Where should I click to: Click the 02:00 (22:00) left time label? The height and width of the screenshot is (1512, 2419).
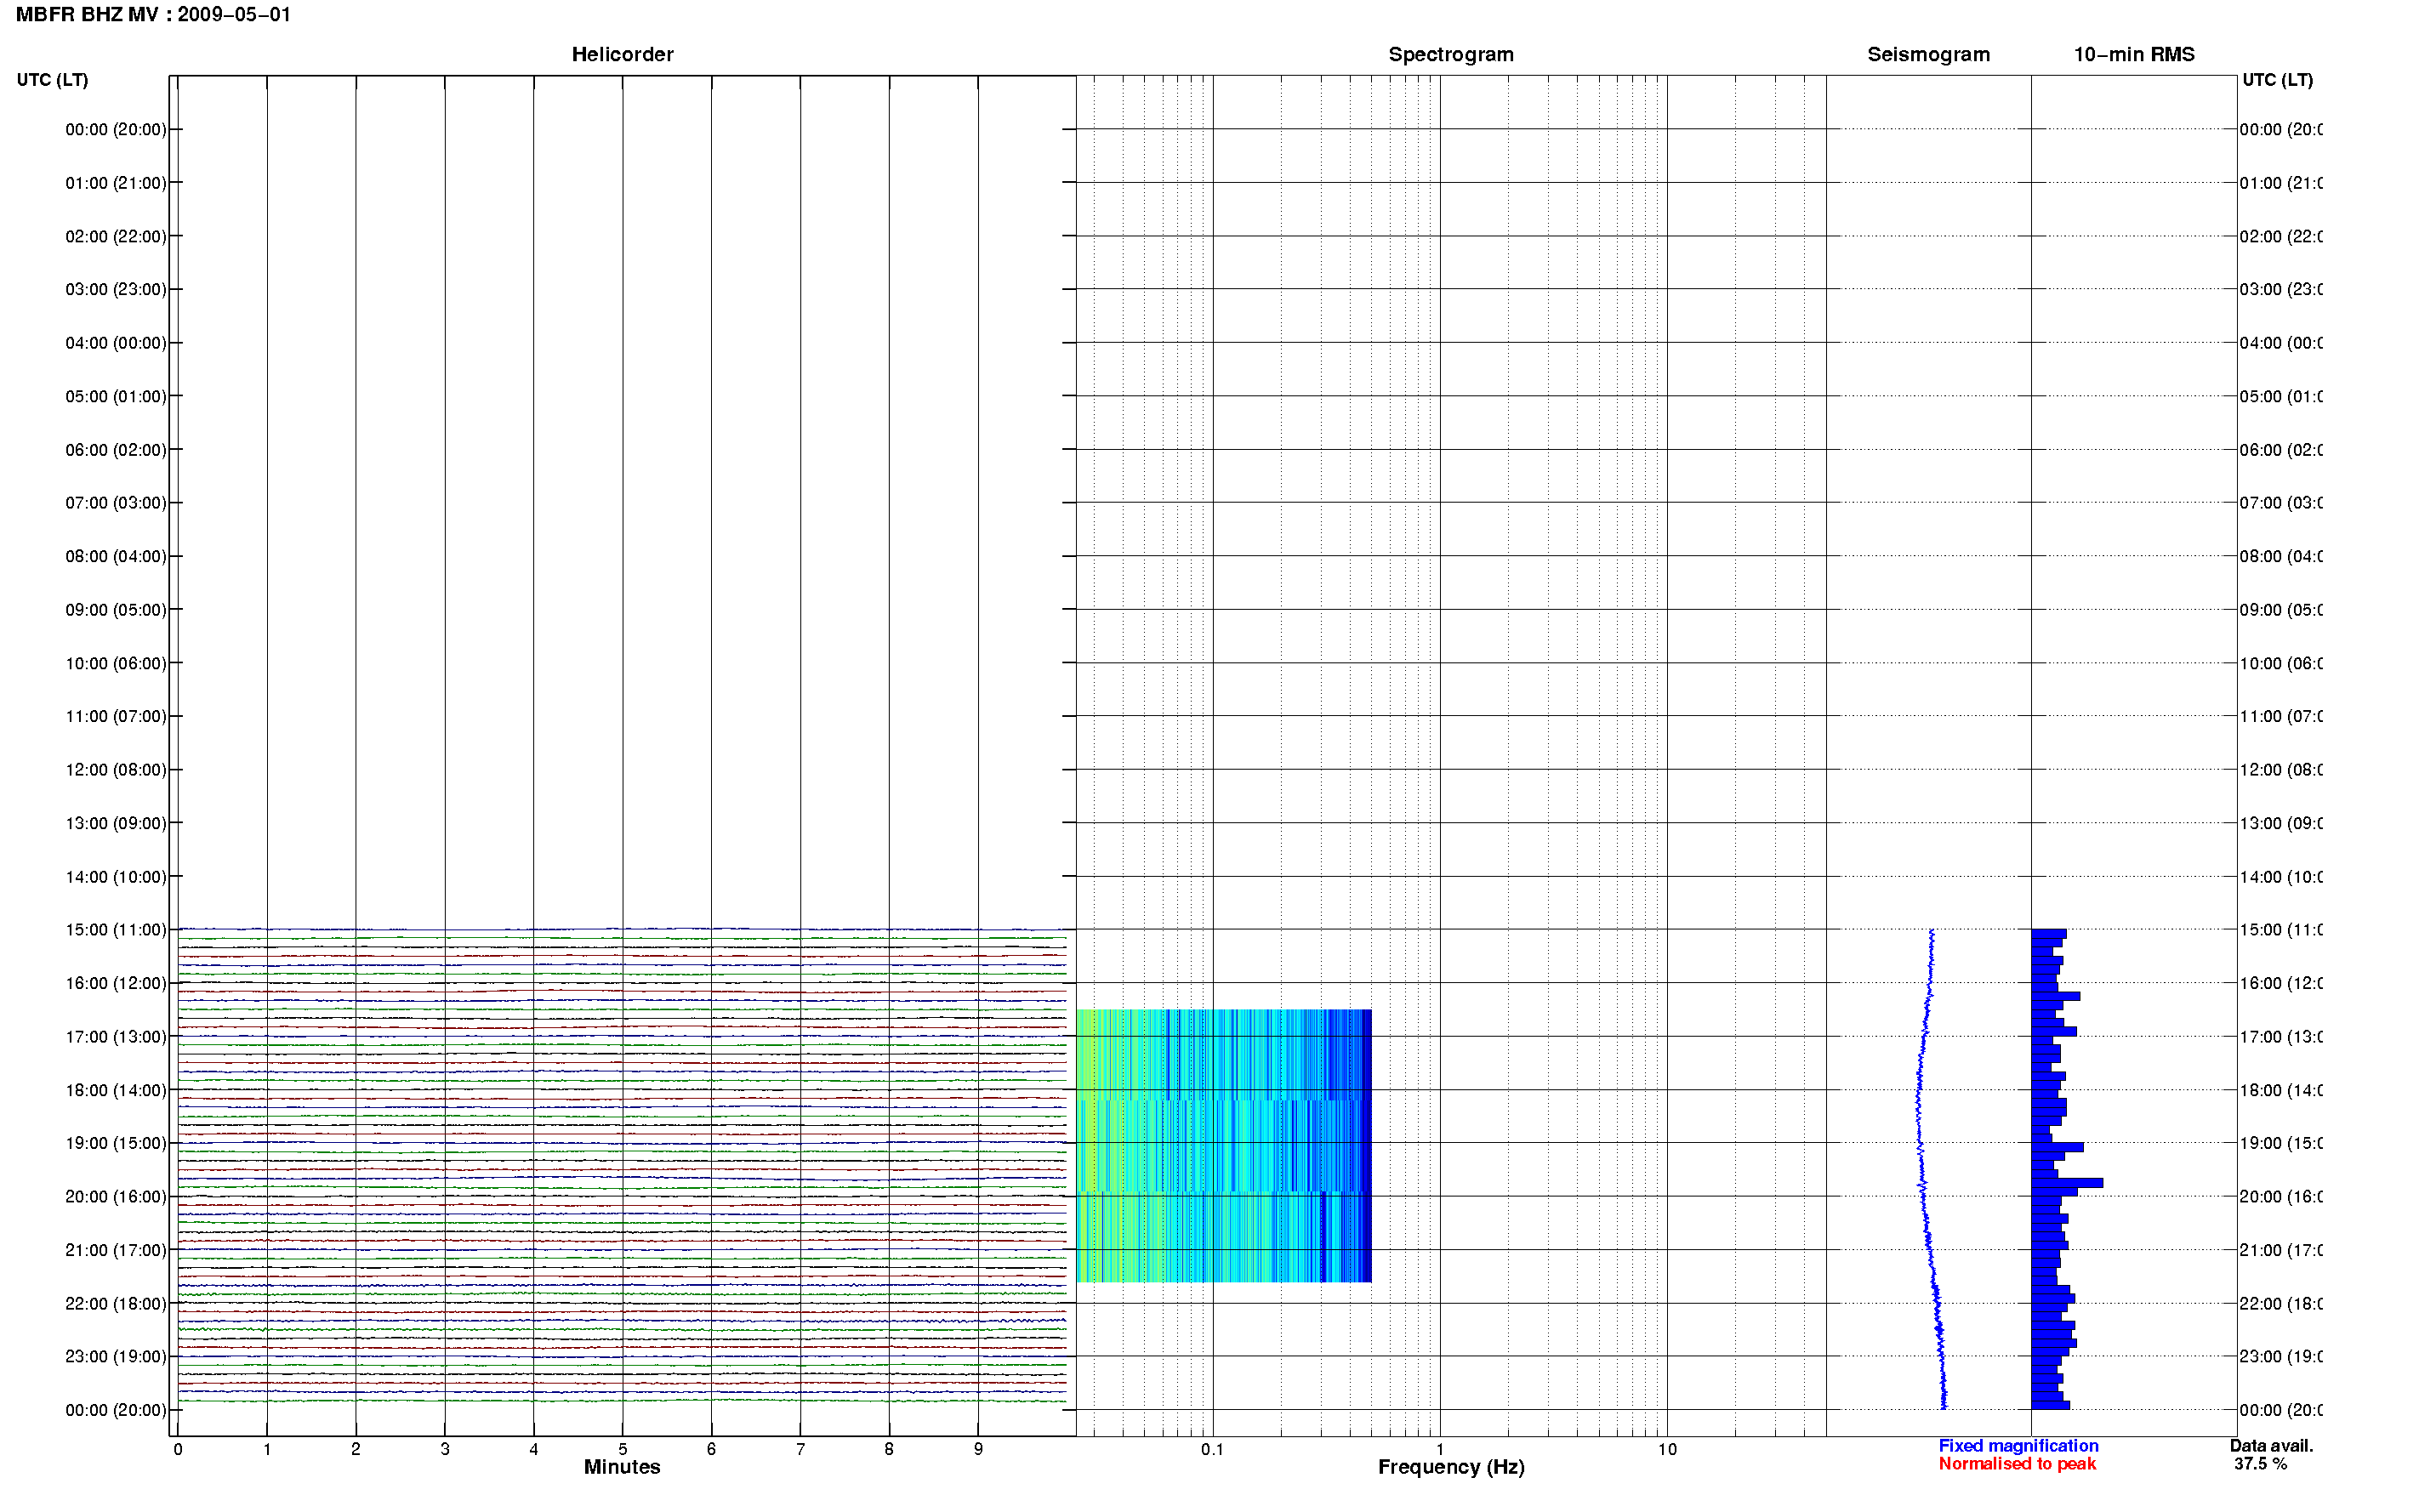(x=116, y=236)
